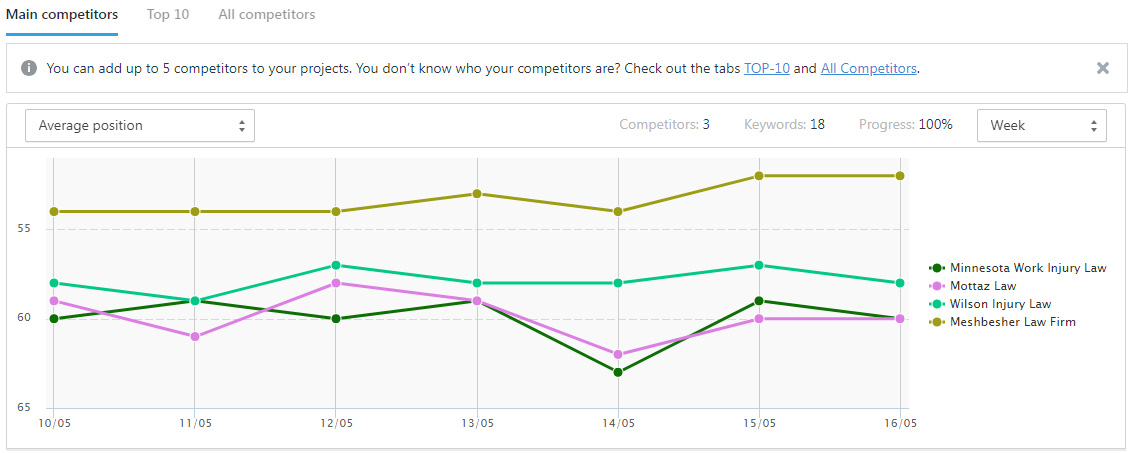Image resolution: width=1142 pixels, height=453 pixels.
Task: Toggle Minnesota Work Injury Law series visibility
Action: pyautogui.click(x=1028, y=268)
